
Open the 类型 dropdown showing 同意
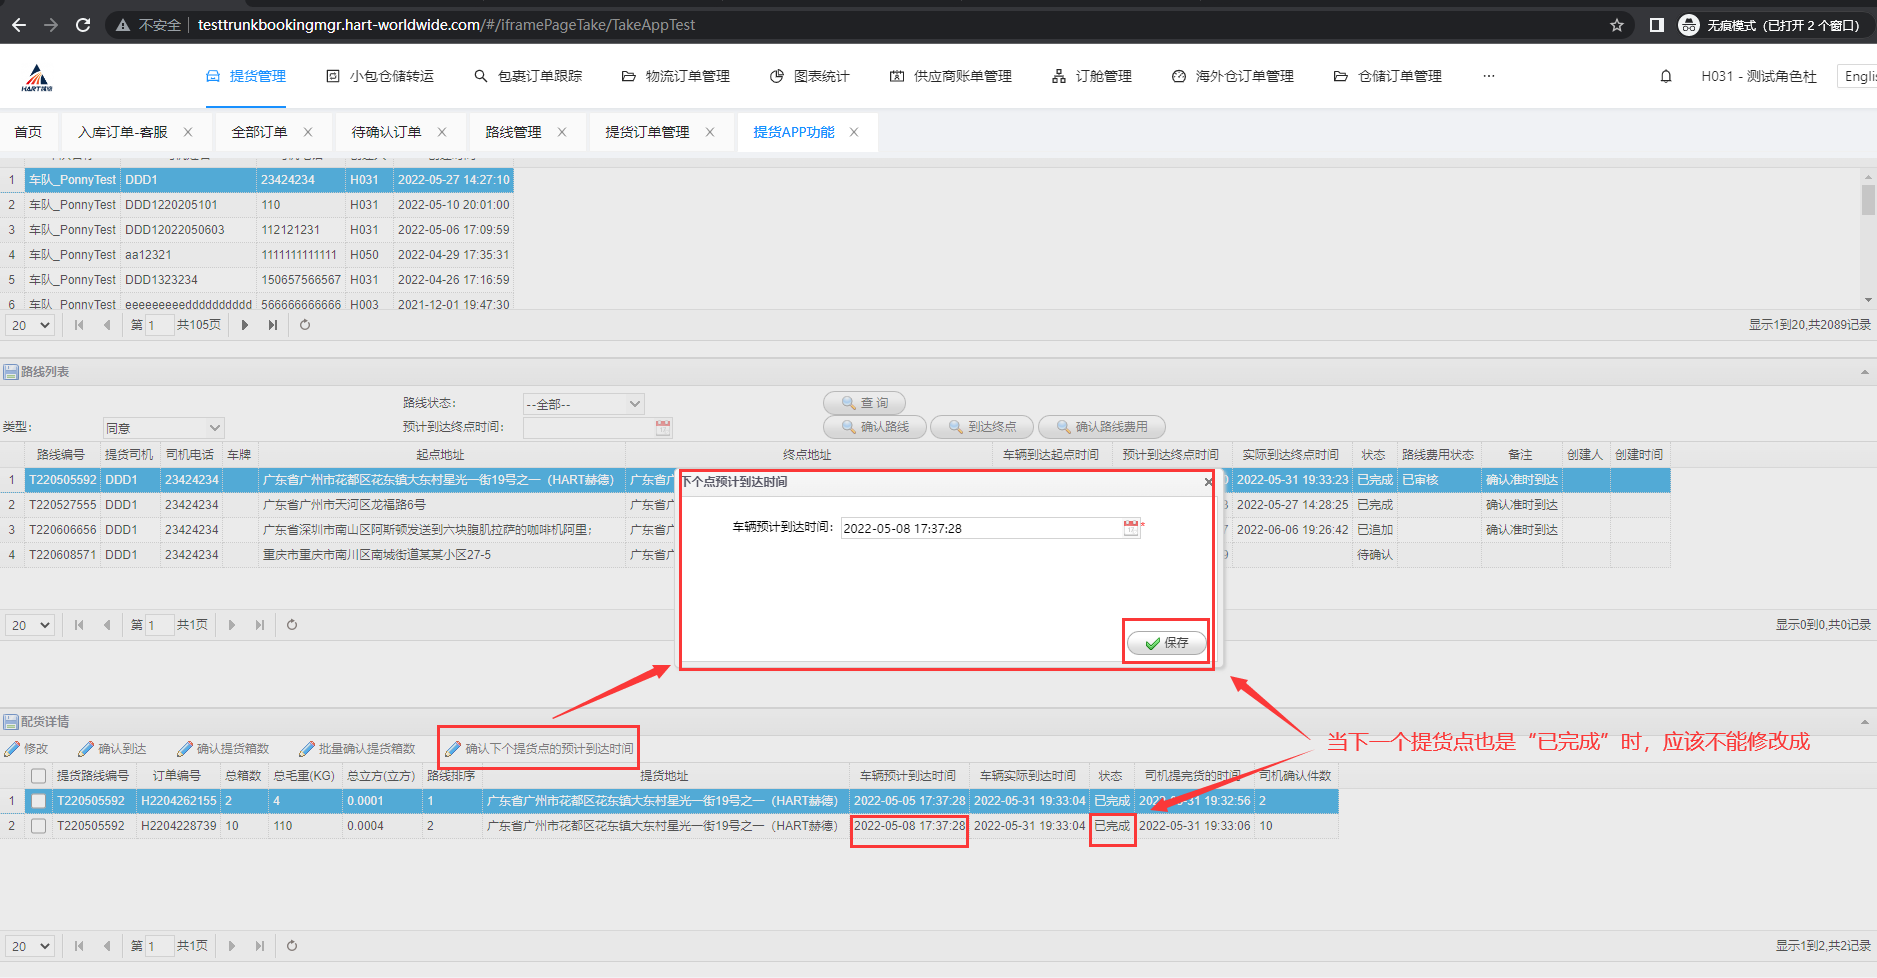(x=163, y=428)
